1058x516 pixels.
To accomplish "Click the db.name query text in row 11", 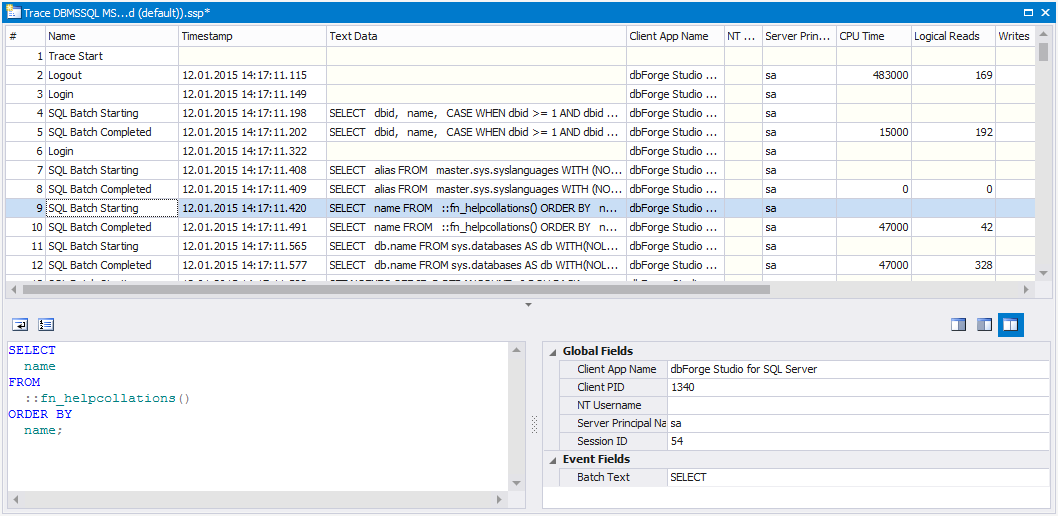I will point(476,246).
